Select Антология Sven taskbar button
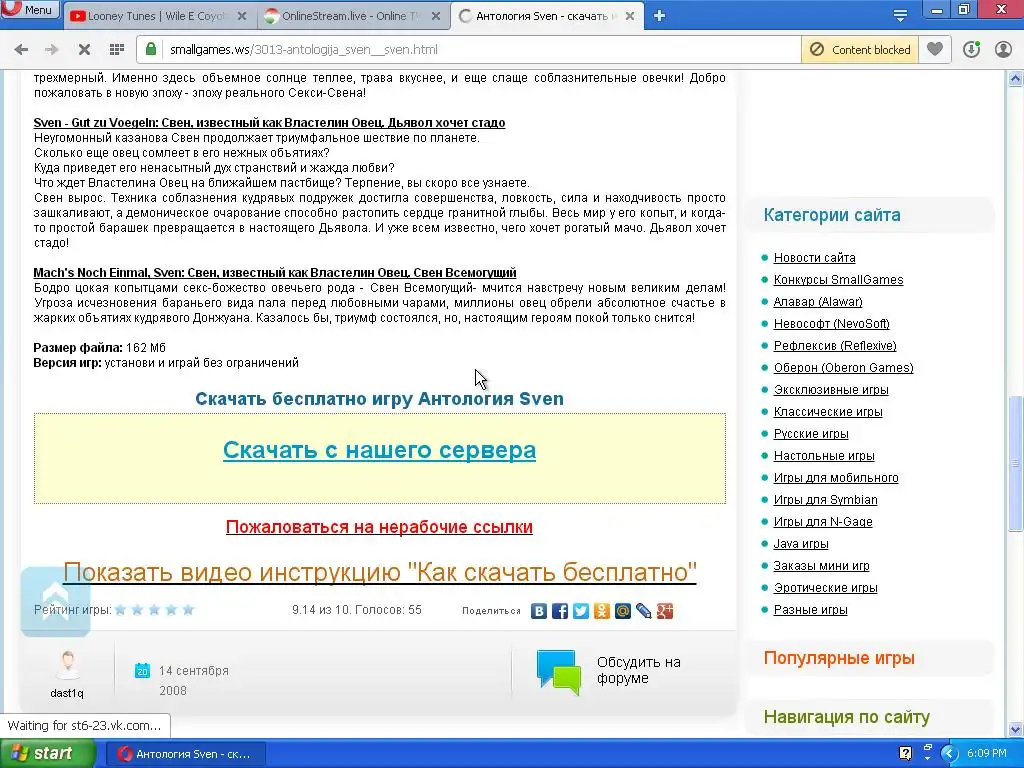This screenshot has width=1024, height=768. pyautogui.click(x=185, y=754)
